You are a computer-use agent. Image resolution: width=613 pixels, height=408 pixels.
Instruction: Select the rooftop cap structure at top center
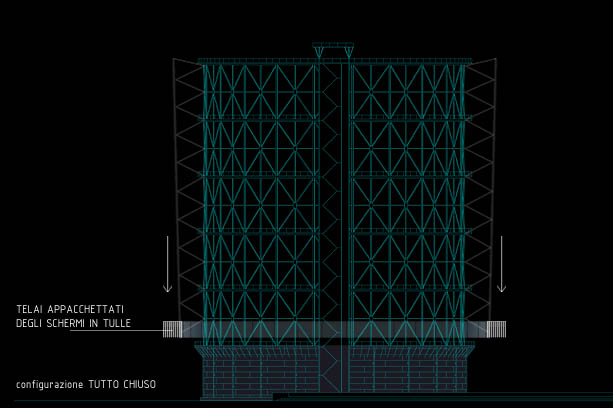click(333, 49)
